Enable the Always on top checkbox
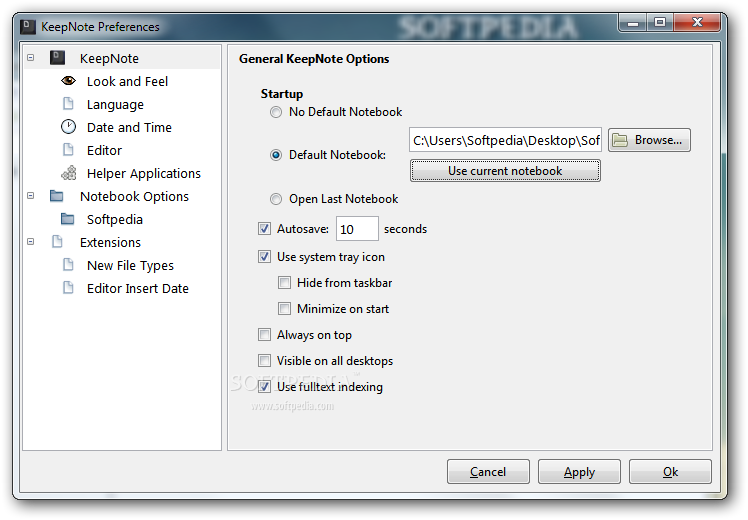 point(264,335)
